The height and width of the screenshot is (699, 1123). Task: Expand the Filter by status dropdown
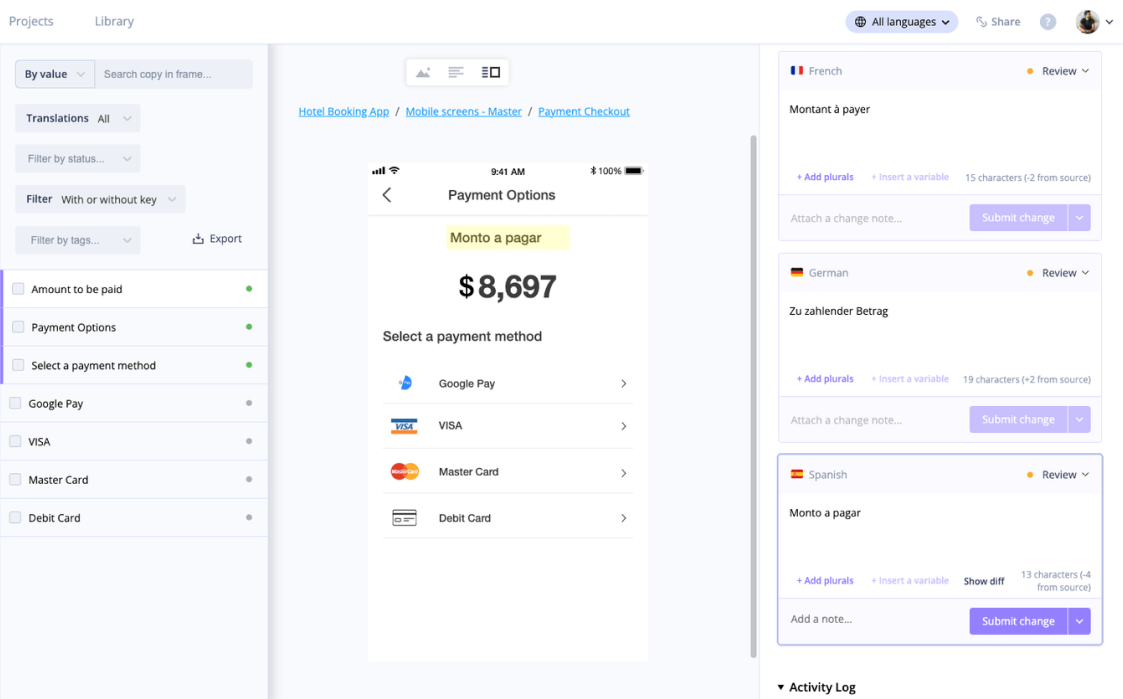pyautogui.click(x=77, y=158)
